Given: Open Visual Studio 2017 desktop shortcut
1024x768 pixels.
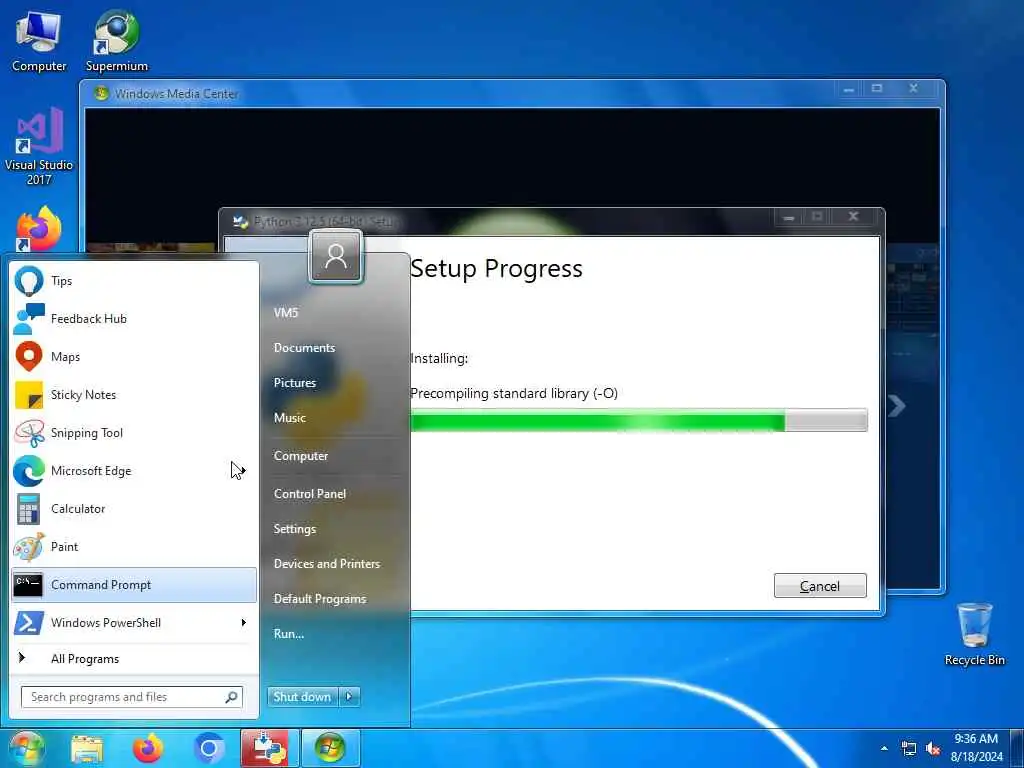Looking at the screenshot, I should [x=39, y=146].
